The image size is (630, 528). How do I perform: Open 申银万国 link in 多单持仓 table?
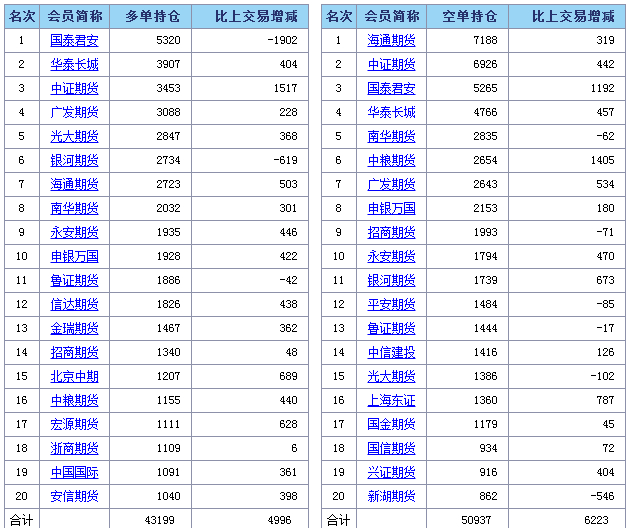pyautogui.click(x=74, y=256)
